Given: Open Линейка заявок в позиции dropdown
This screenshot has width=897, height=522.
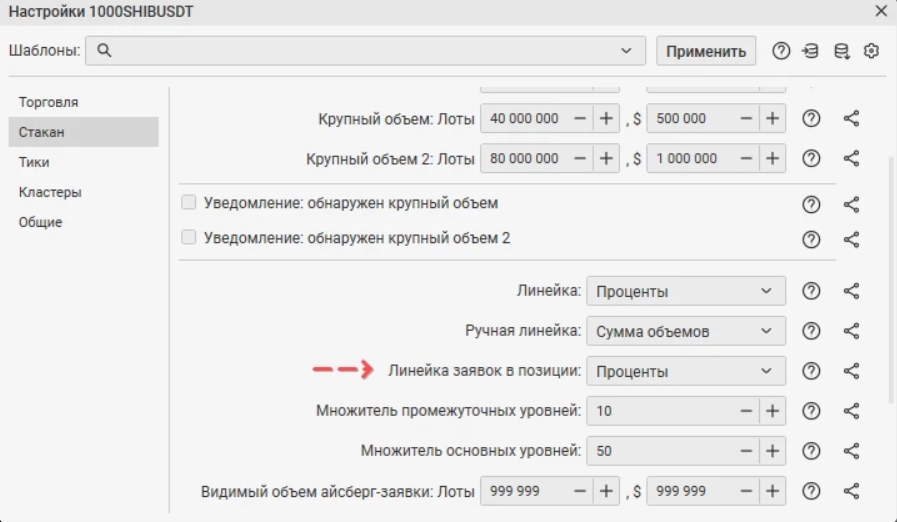Looking at the screenshot, I should [686, 371].
